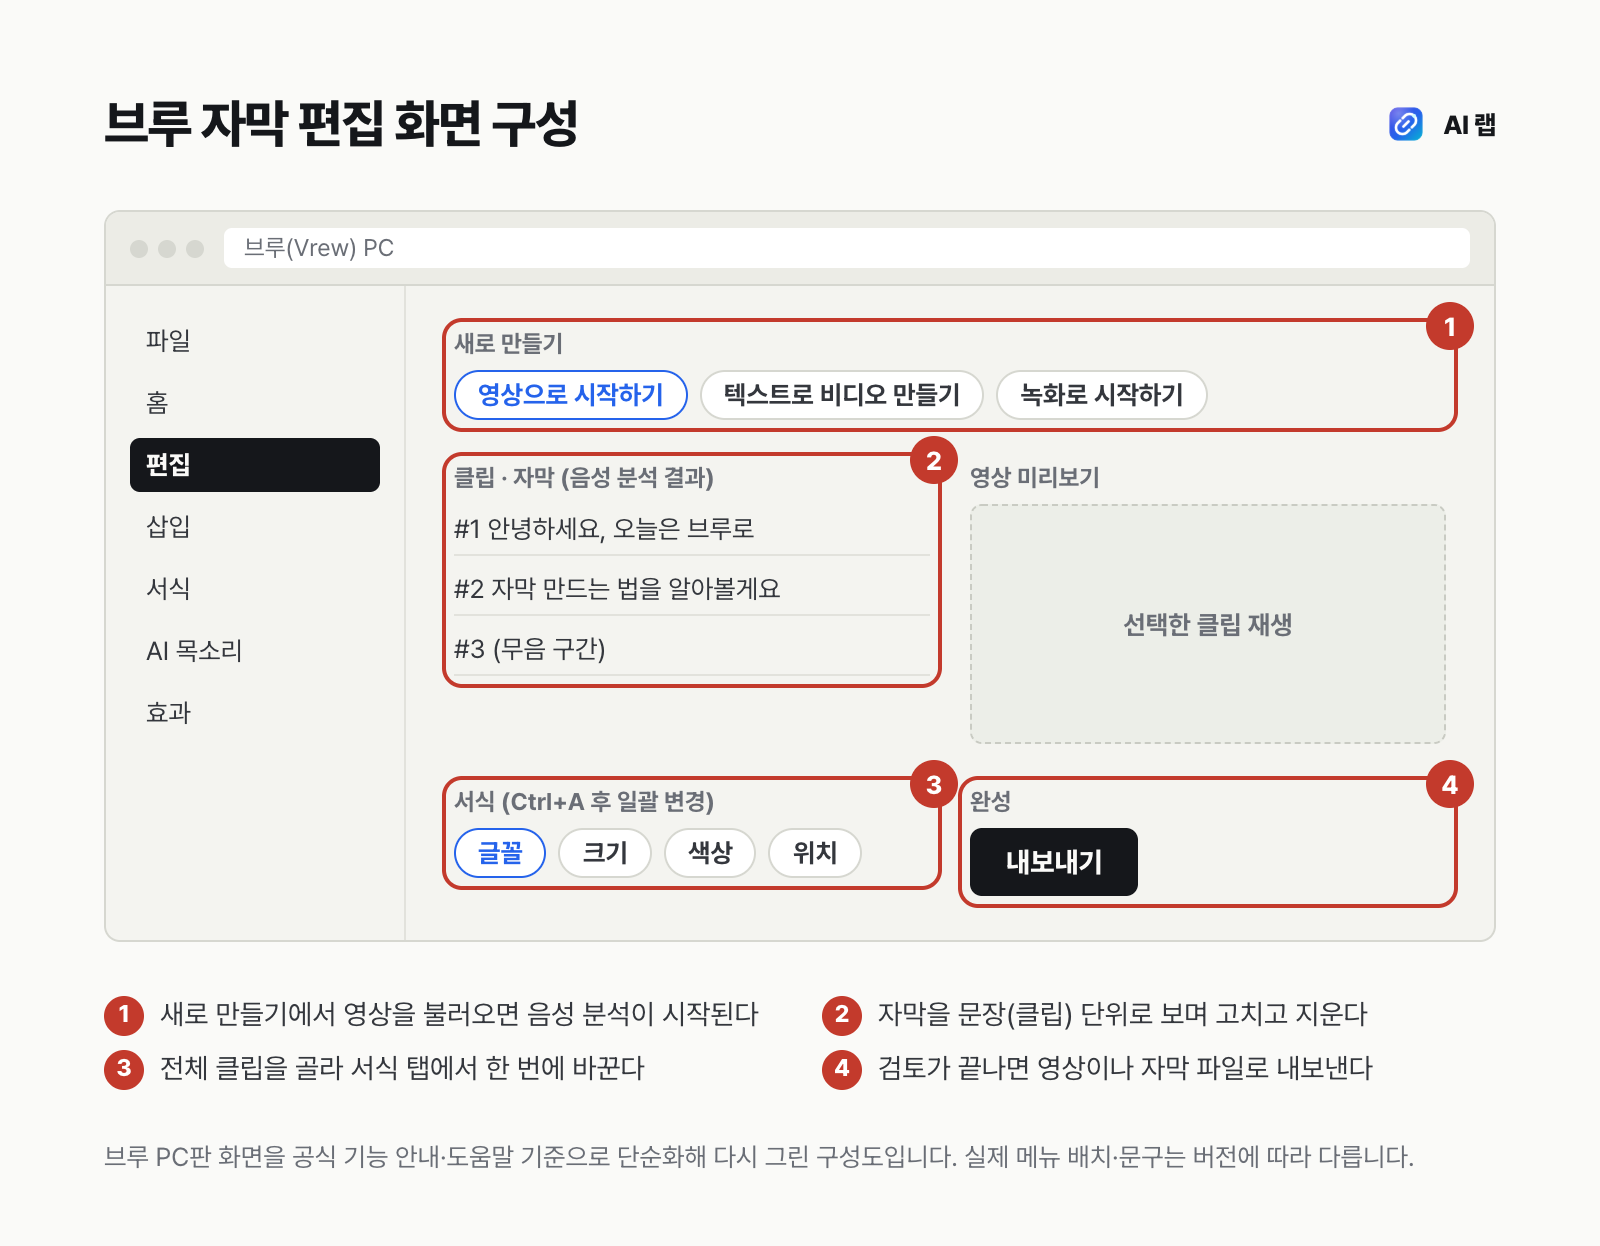
Task: Open the 글꼴 format option
Action: 500,853
